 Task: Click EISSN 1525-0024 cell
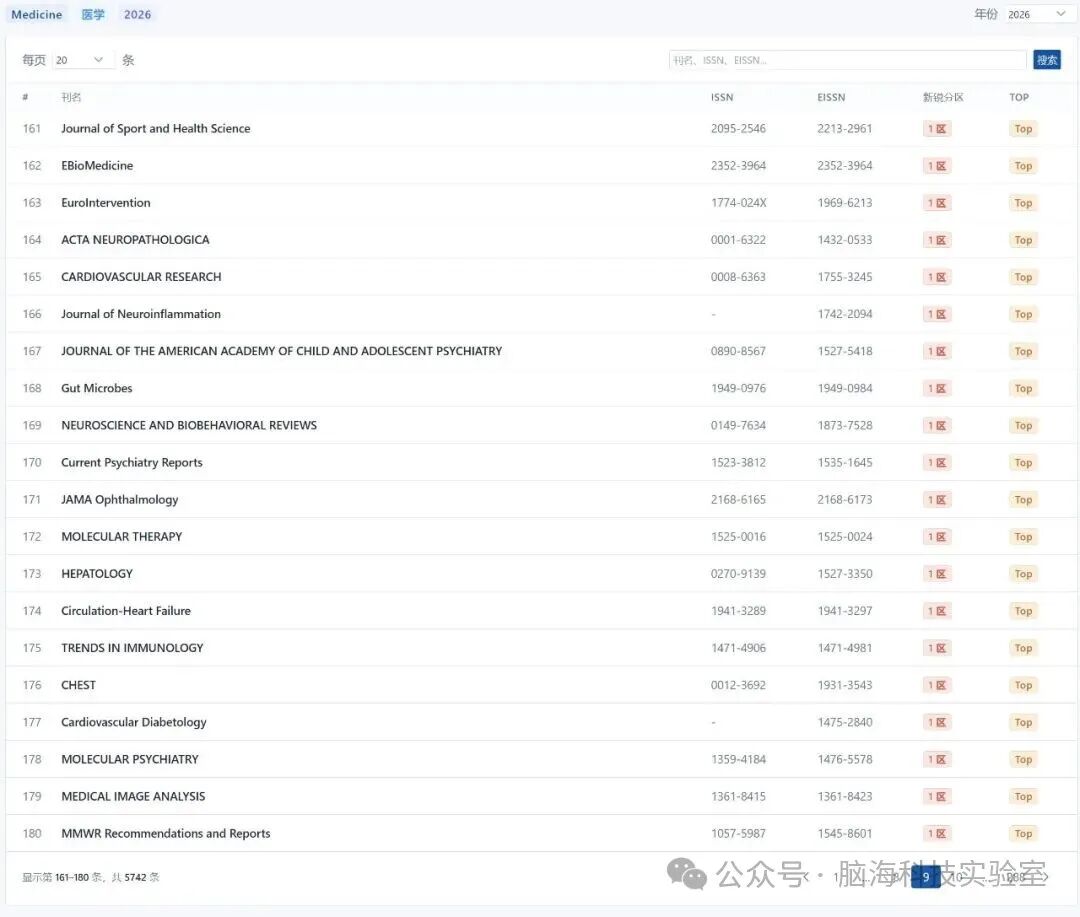pyautogui.click(x=844, y=537)
